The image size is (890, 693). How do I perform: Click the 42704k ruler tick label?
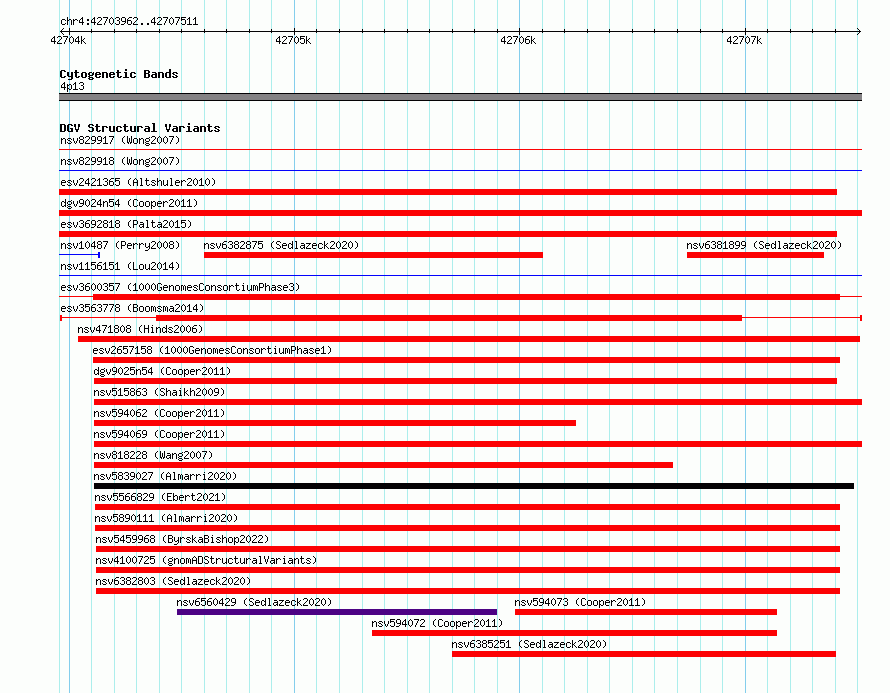tap(68, 40)
